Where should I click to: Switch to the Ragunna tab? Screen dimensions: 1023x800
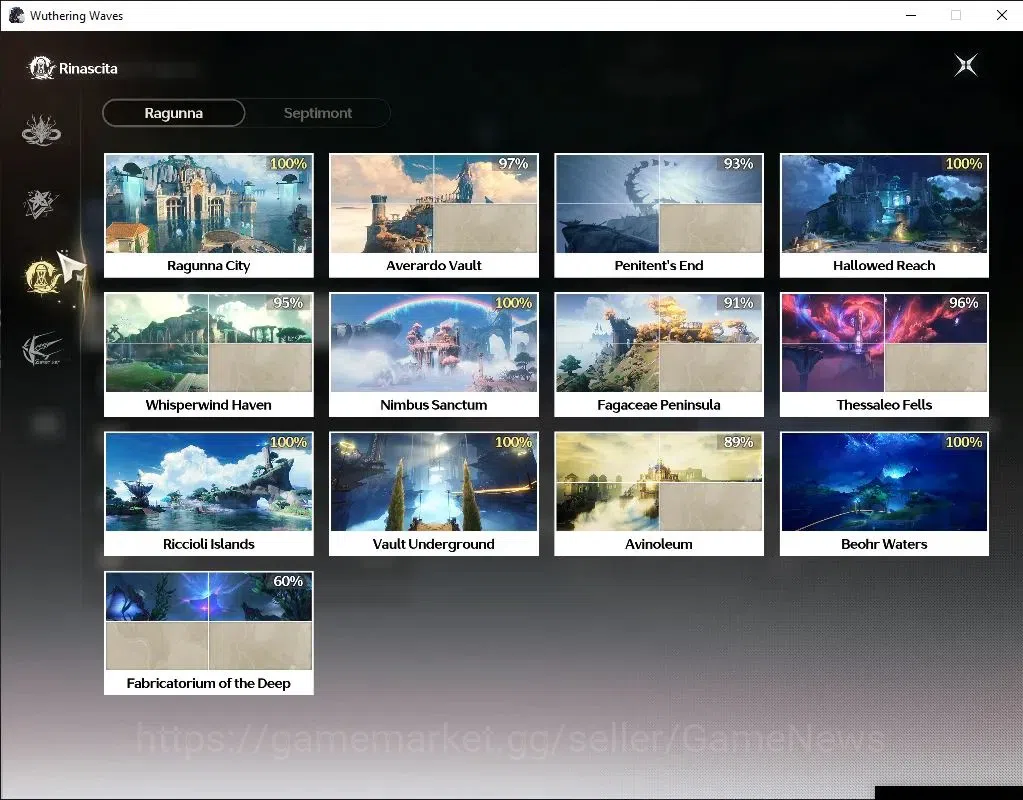pos(174,113)
